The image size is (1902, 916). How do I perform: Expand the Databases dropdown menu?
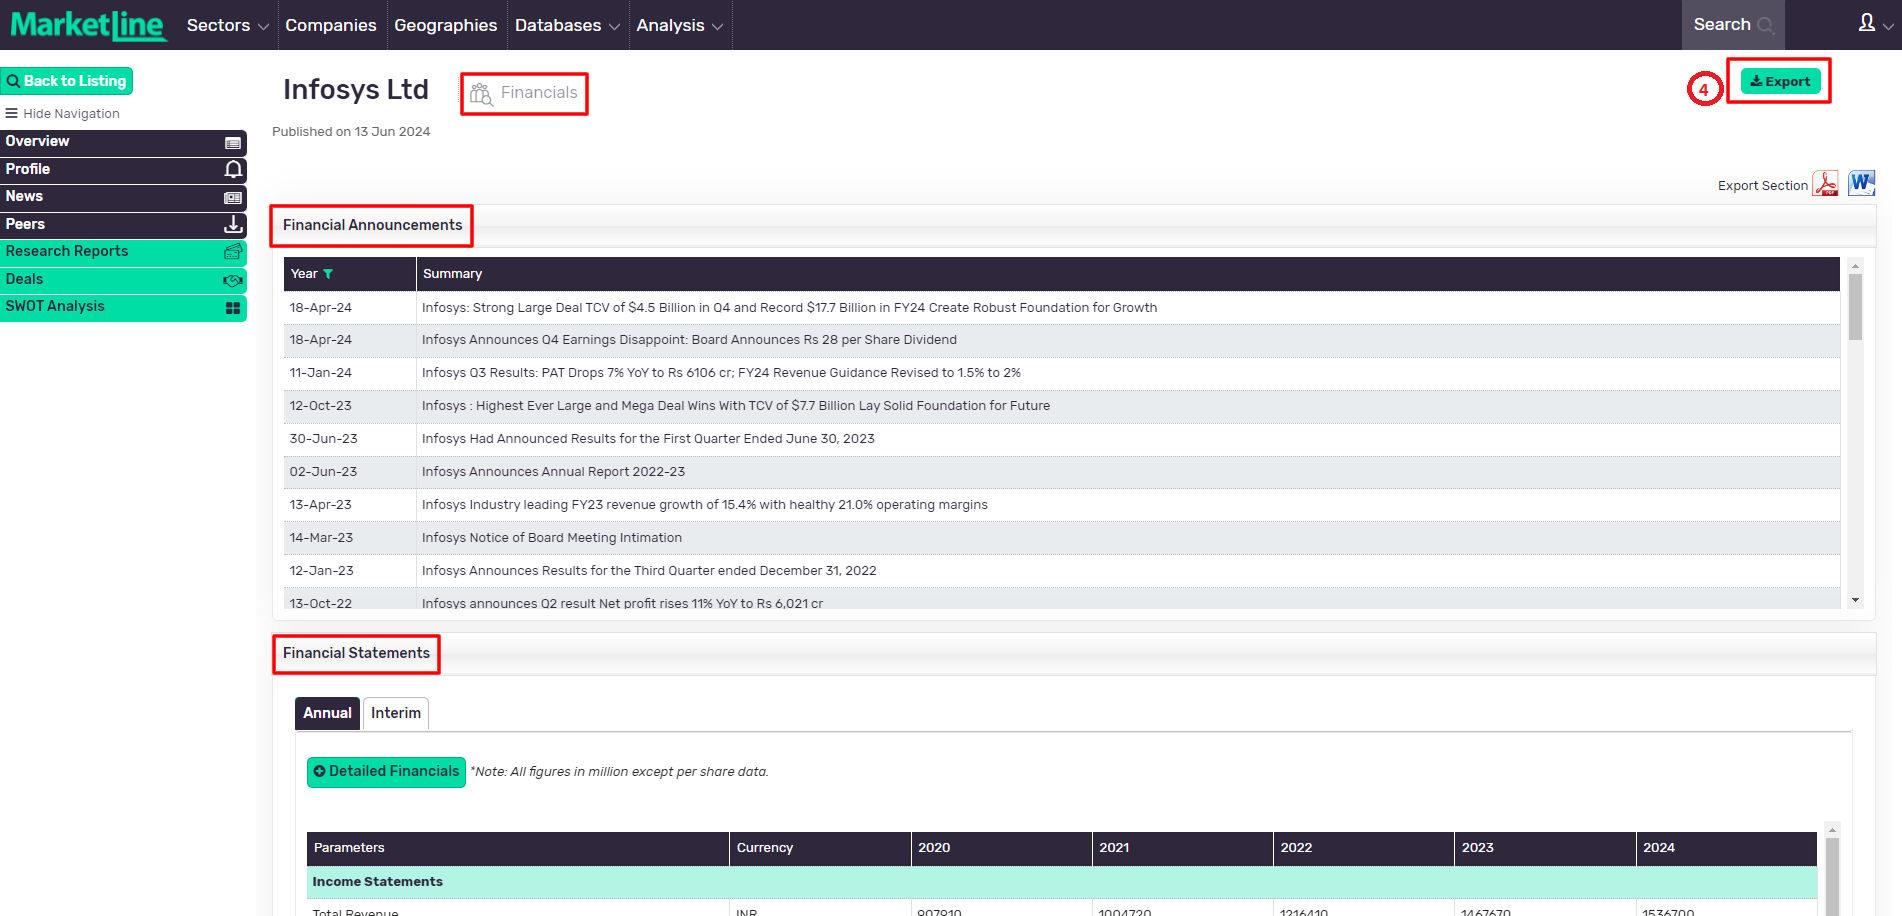pyautogui.click(x=567, y=25)
